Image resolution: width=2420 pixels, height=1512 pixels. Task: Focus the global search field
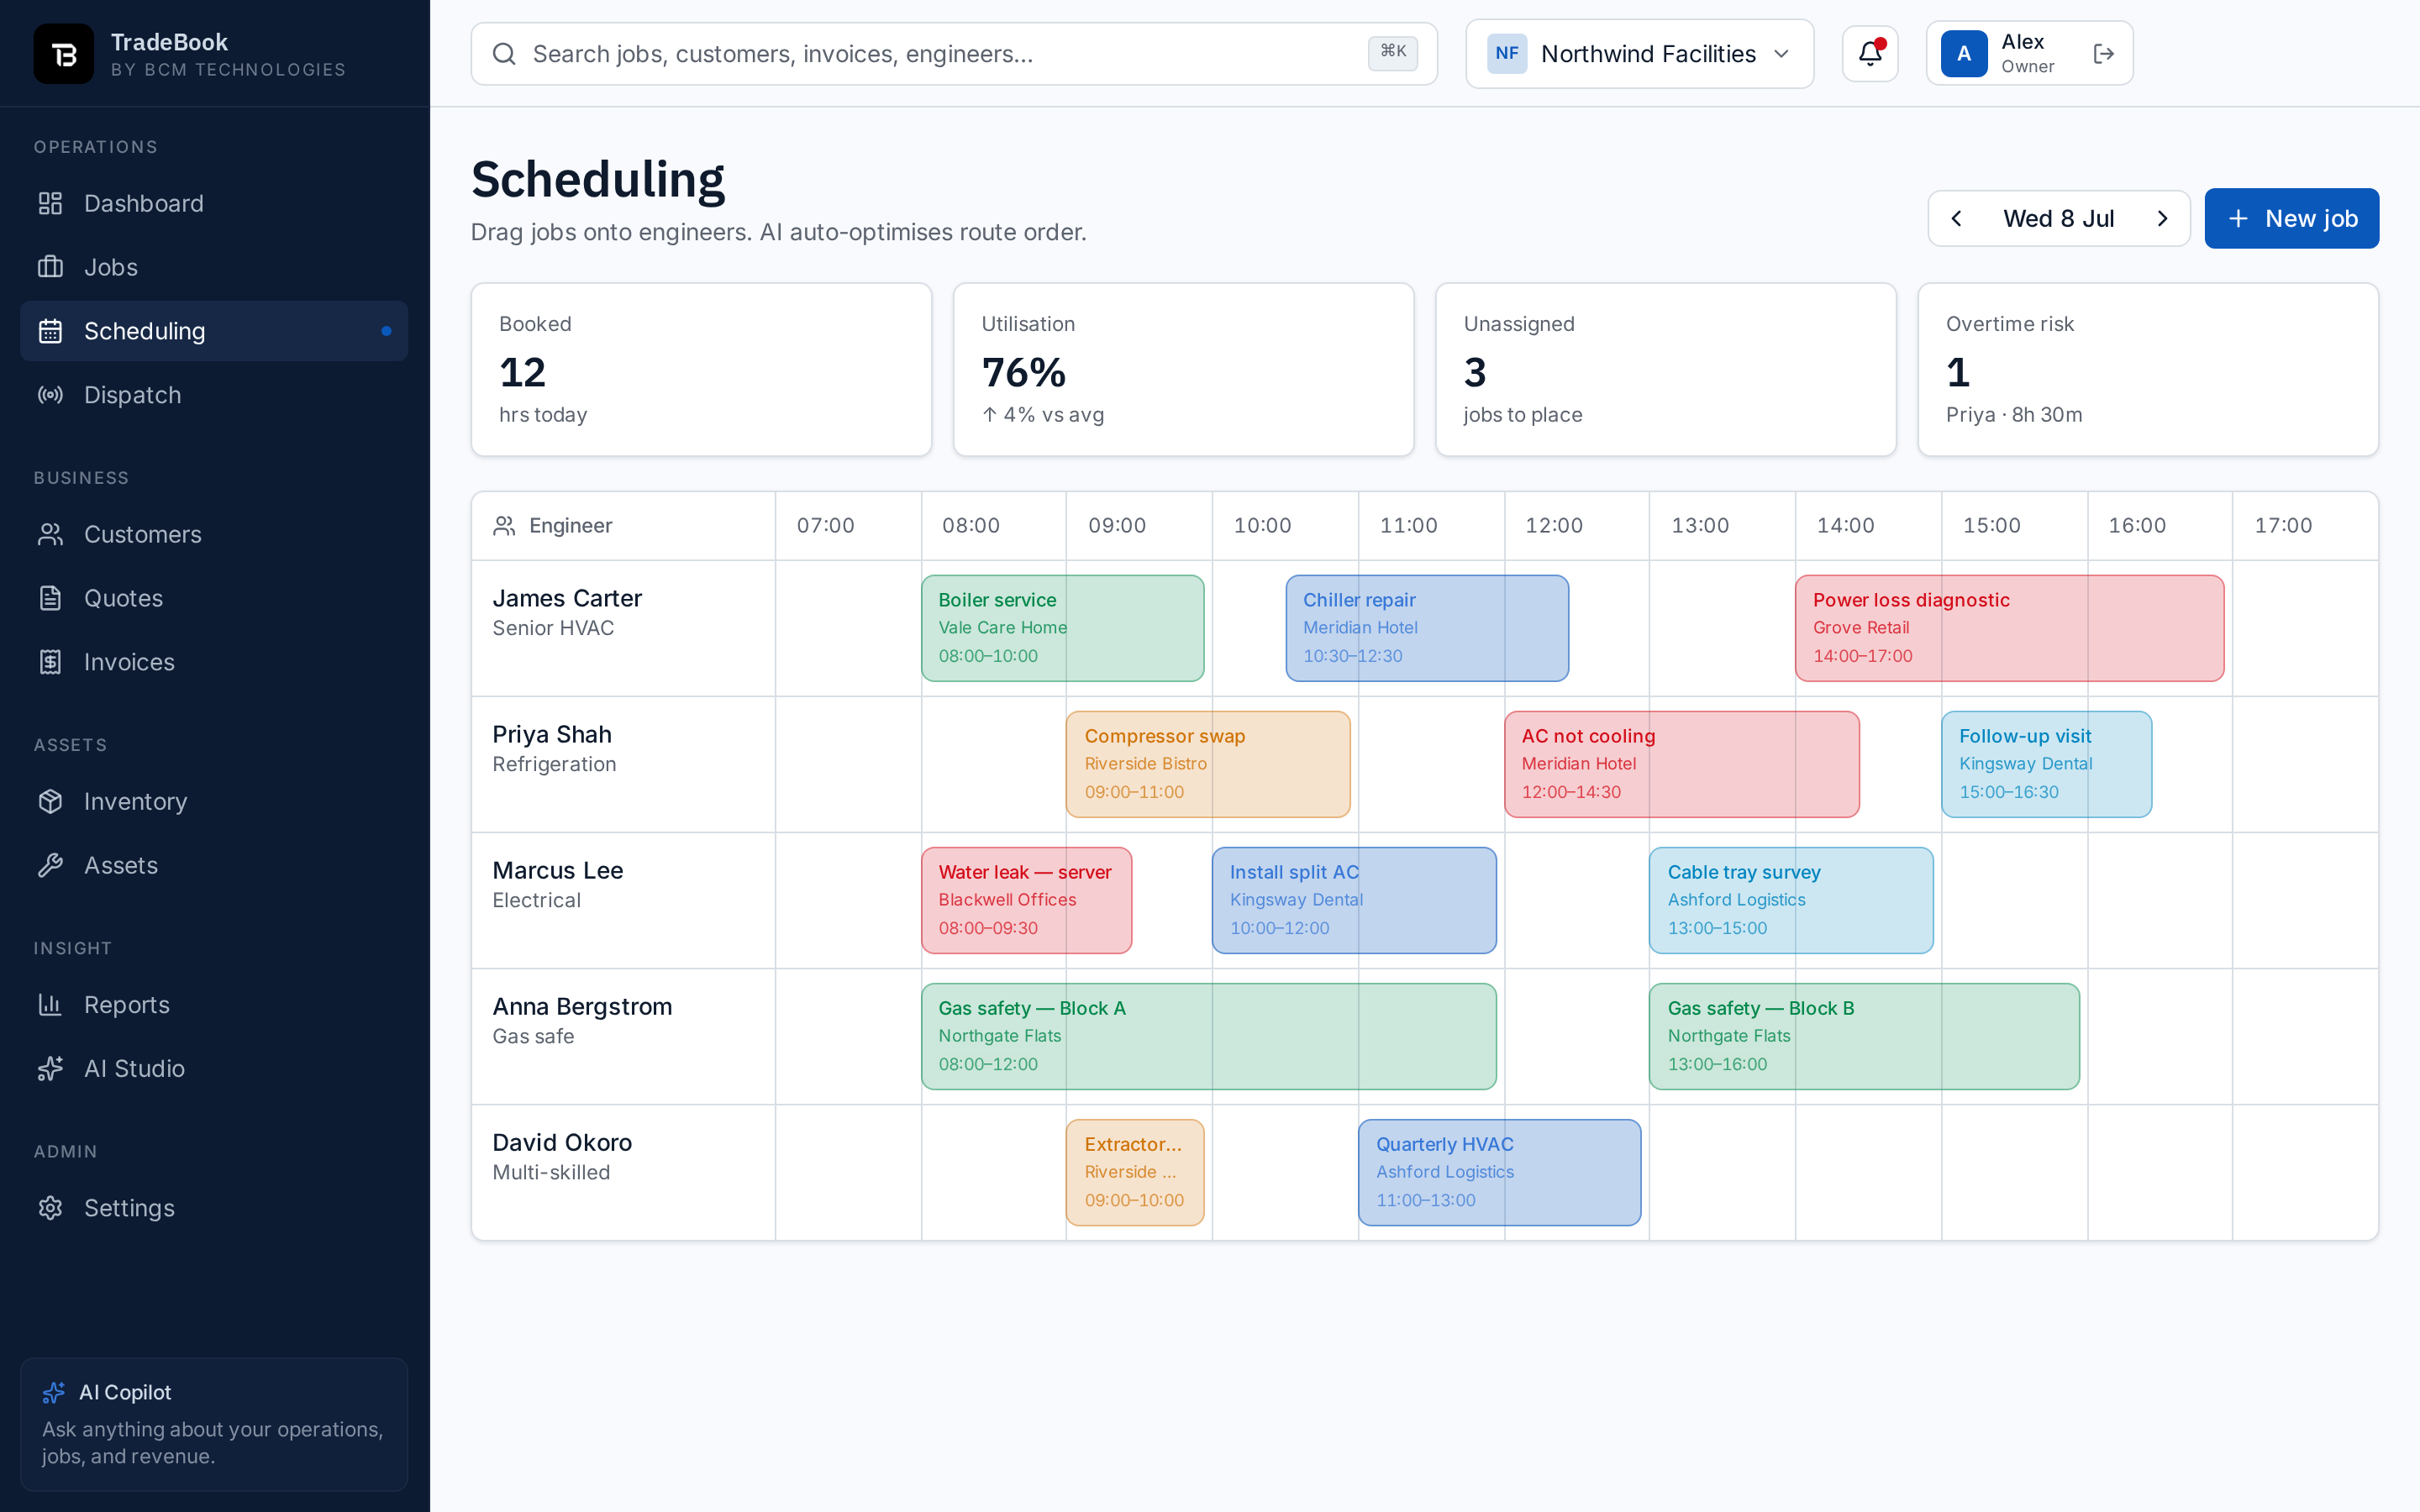(954, 54)
